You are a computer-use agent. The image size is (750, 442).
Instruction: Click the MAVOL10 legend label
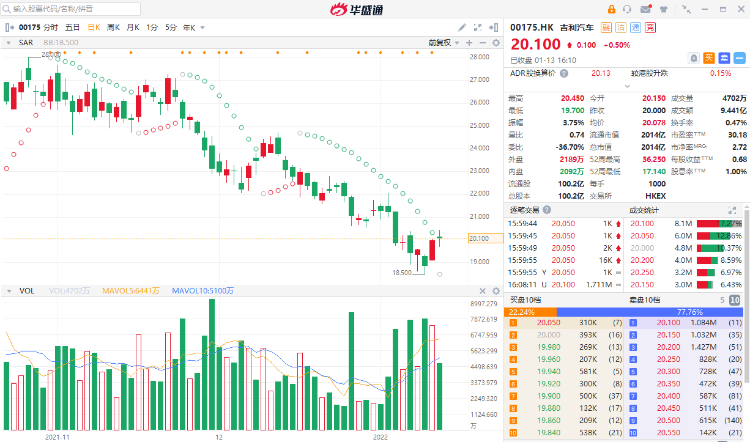(x=203, y=291)
